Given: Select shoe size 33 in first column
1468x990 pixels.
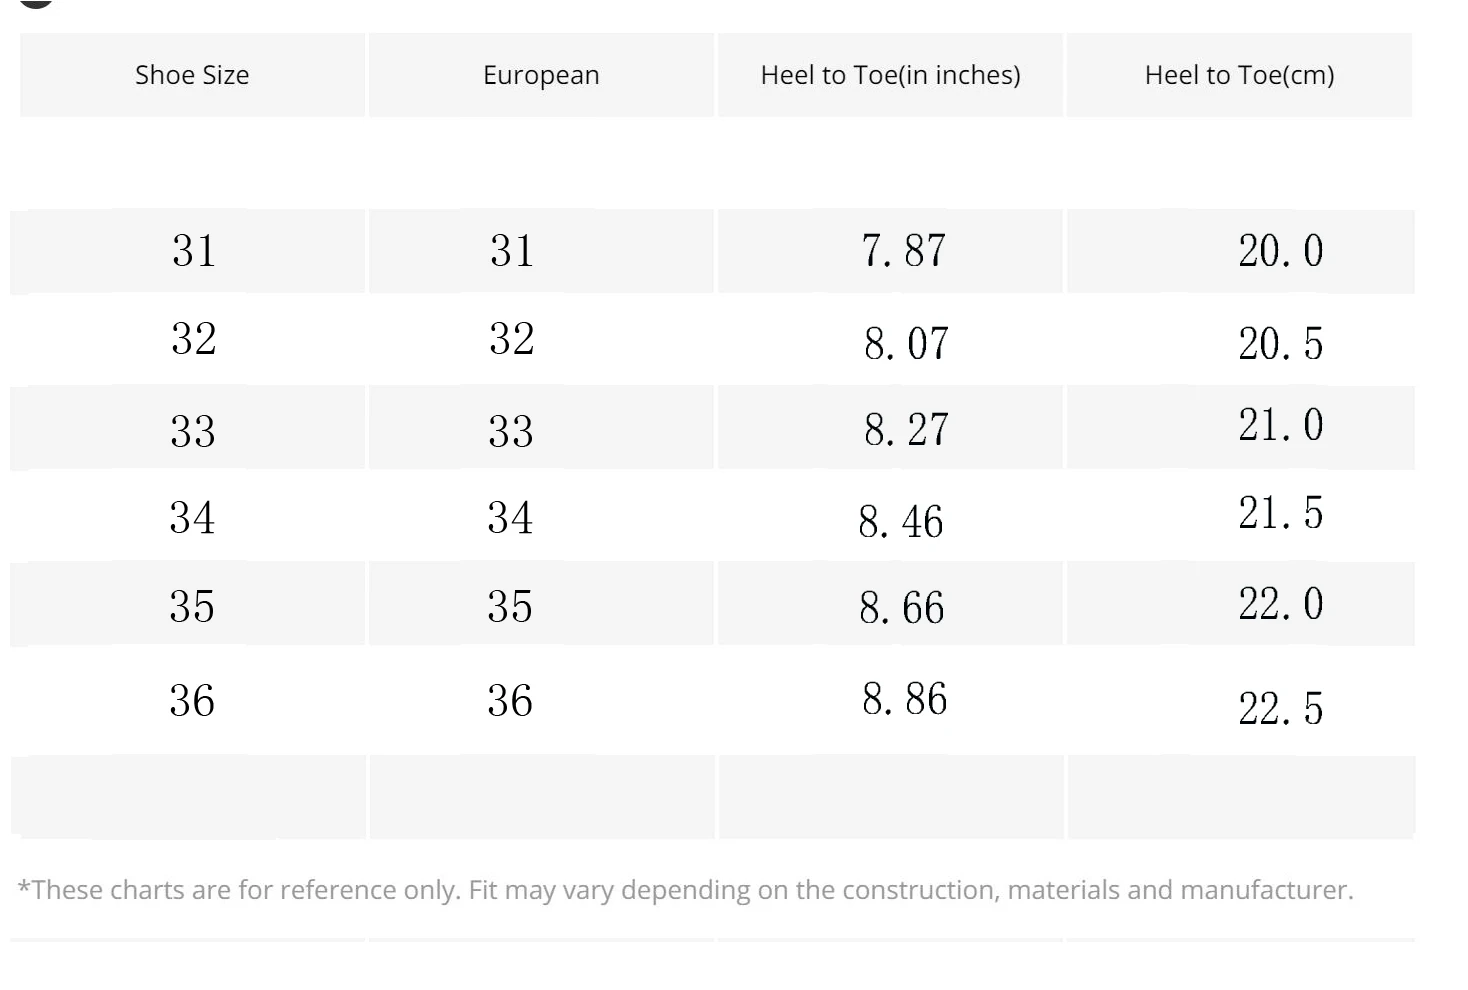Looking at the screenshot, I should (192, 431).
